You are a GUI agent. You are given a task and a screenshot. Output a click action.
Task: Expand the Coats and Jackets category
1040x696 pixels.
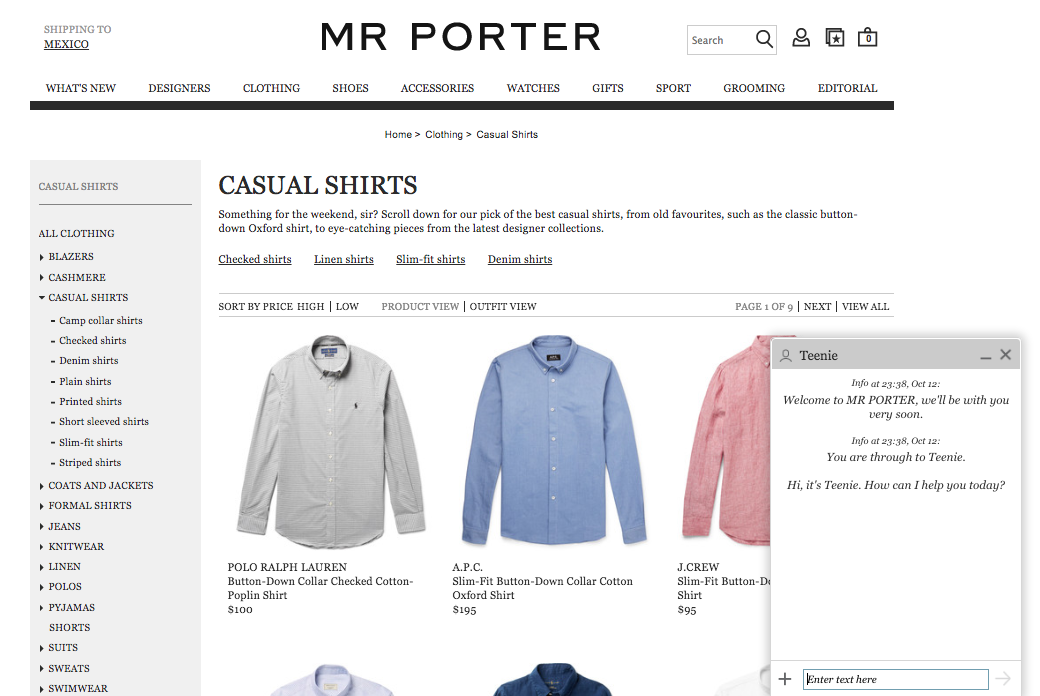pyautogui.click(x=42, y=486)
